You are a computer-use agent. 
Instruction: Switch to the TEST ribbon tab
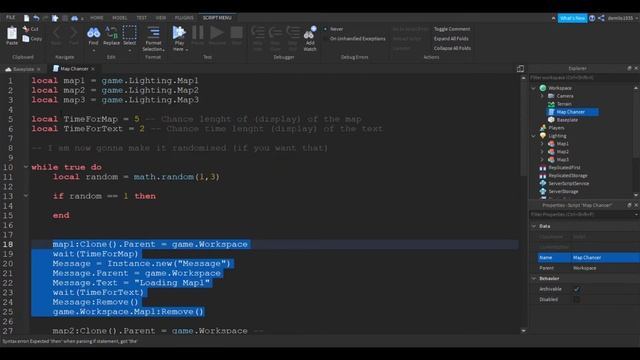pos(142,18)
